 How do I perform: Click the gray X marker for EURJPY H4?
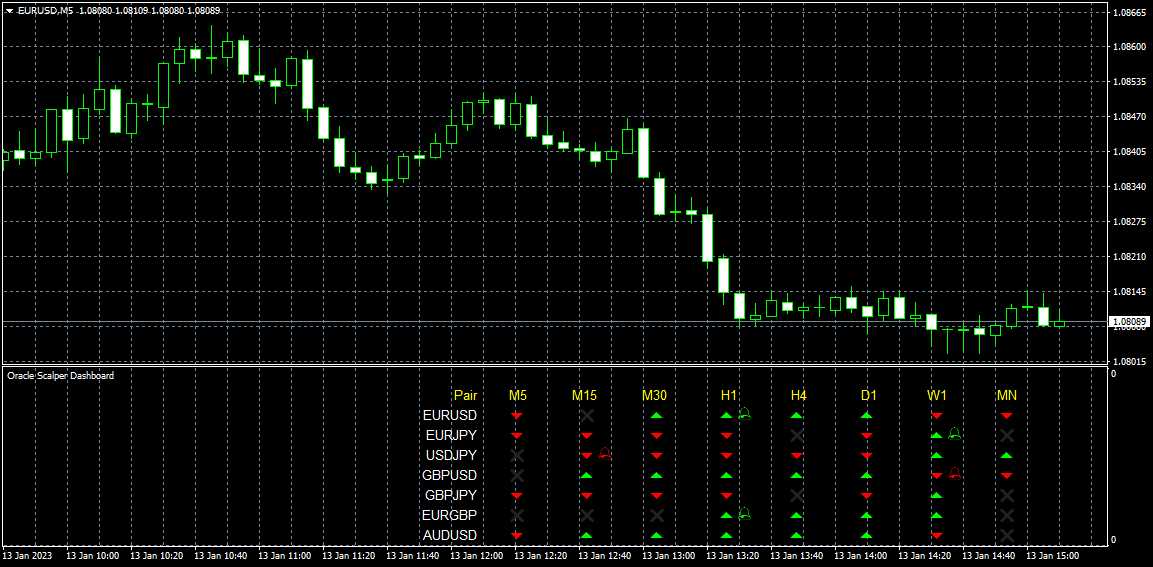click(796, 435)
